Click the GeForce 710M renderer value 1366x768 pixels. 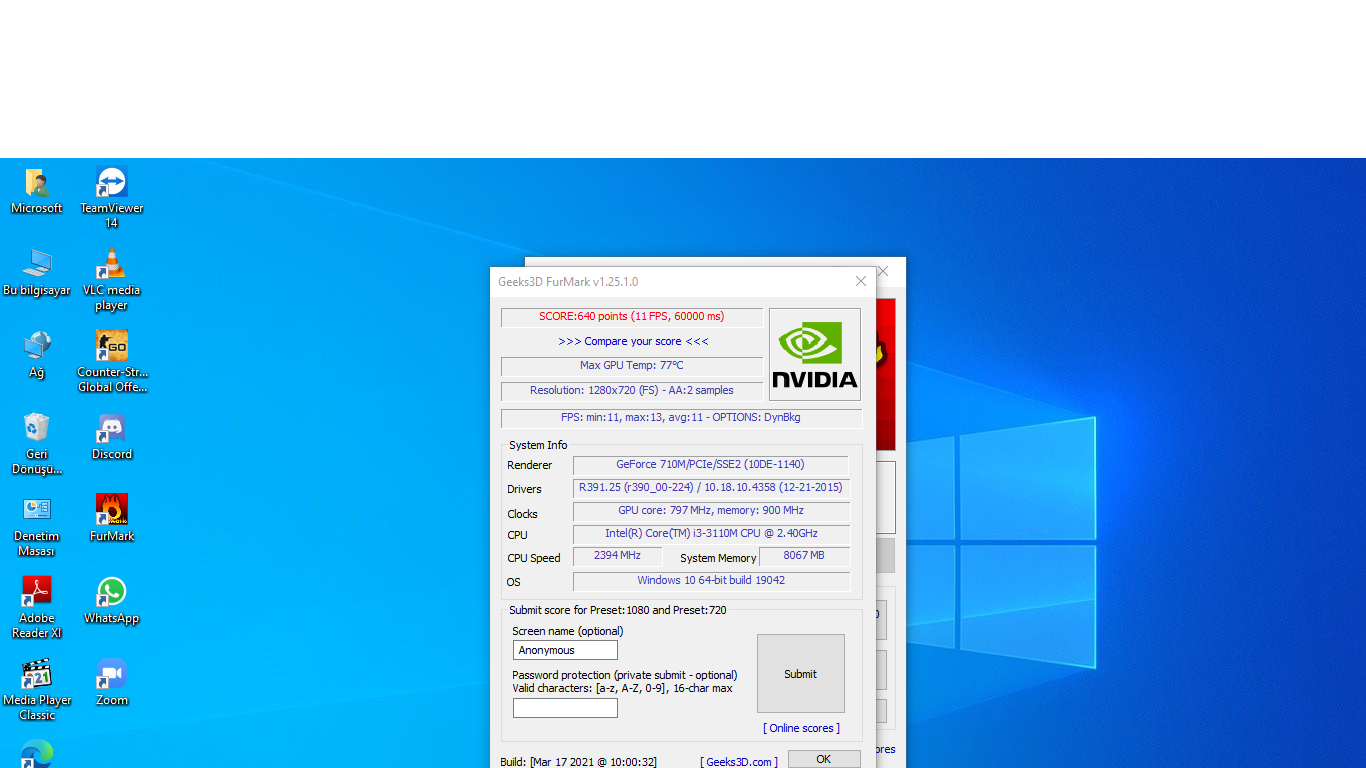[710, 465]
